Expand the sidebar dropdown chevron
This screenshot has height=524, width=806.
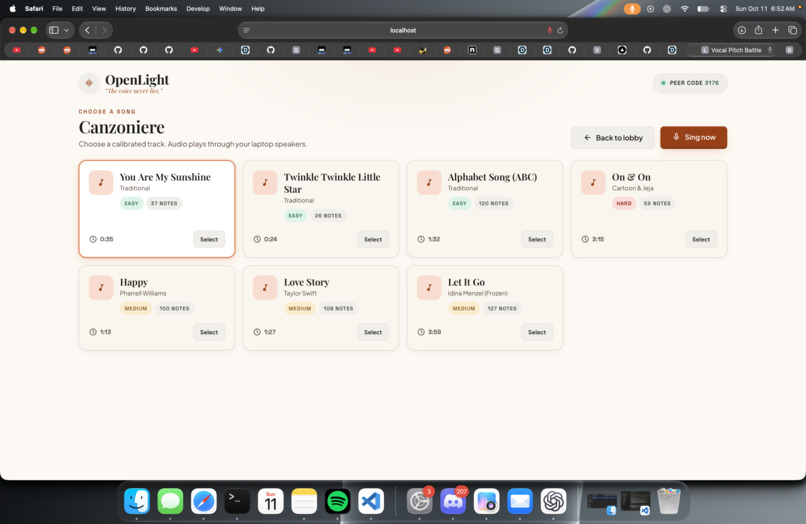click(x=66, y=30)
